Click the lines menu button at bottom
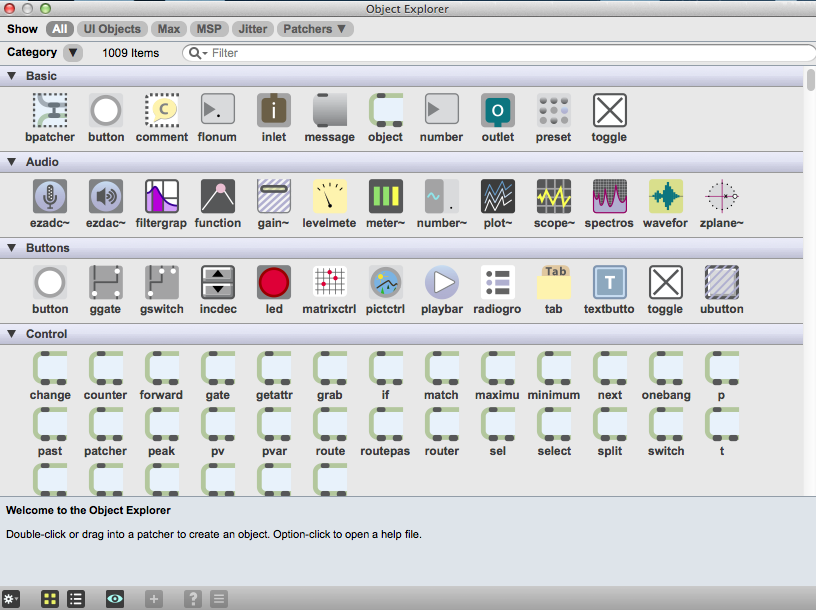Viewport: 816px width, 610px height. 219,599
